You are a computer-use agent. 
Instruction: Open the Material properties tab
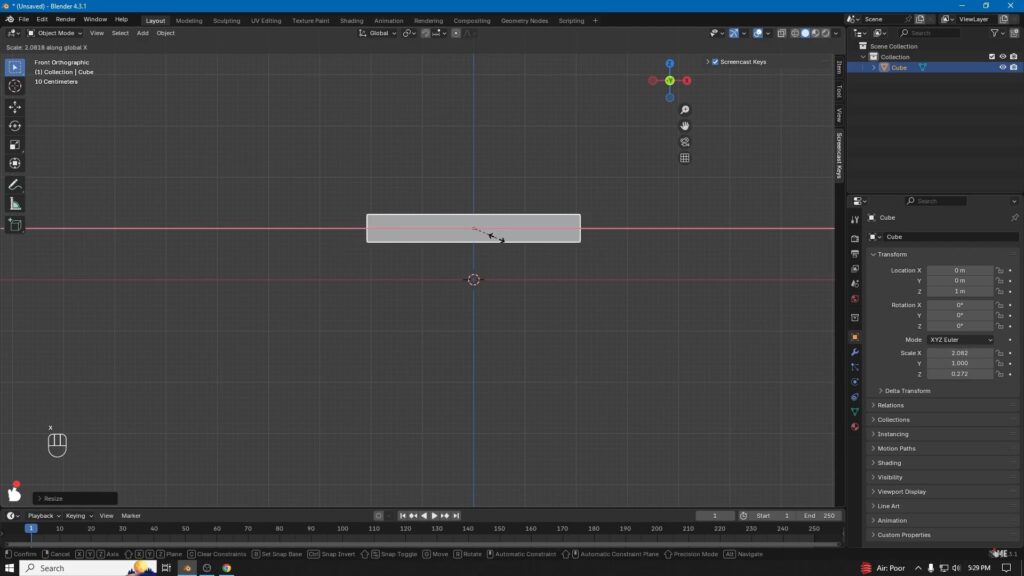(x=855, y=426)
